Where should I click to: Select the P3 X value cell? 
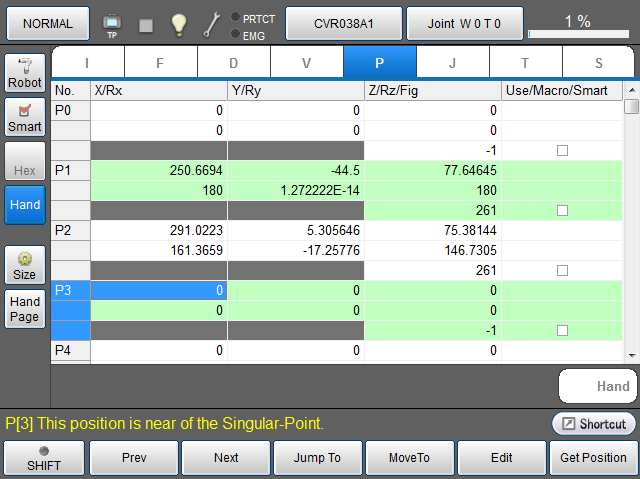(x=159, y=290)
